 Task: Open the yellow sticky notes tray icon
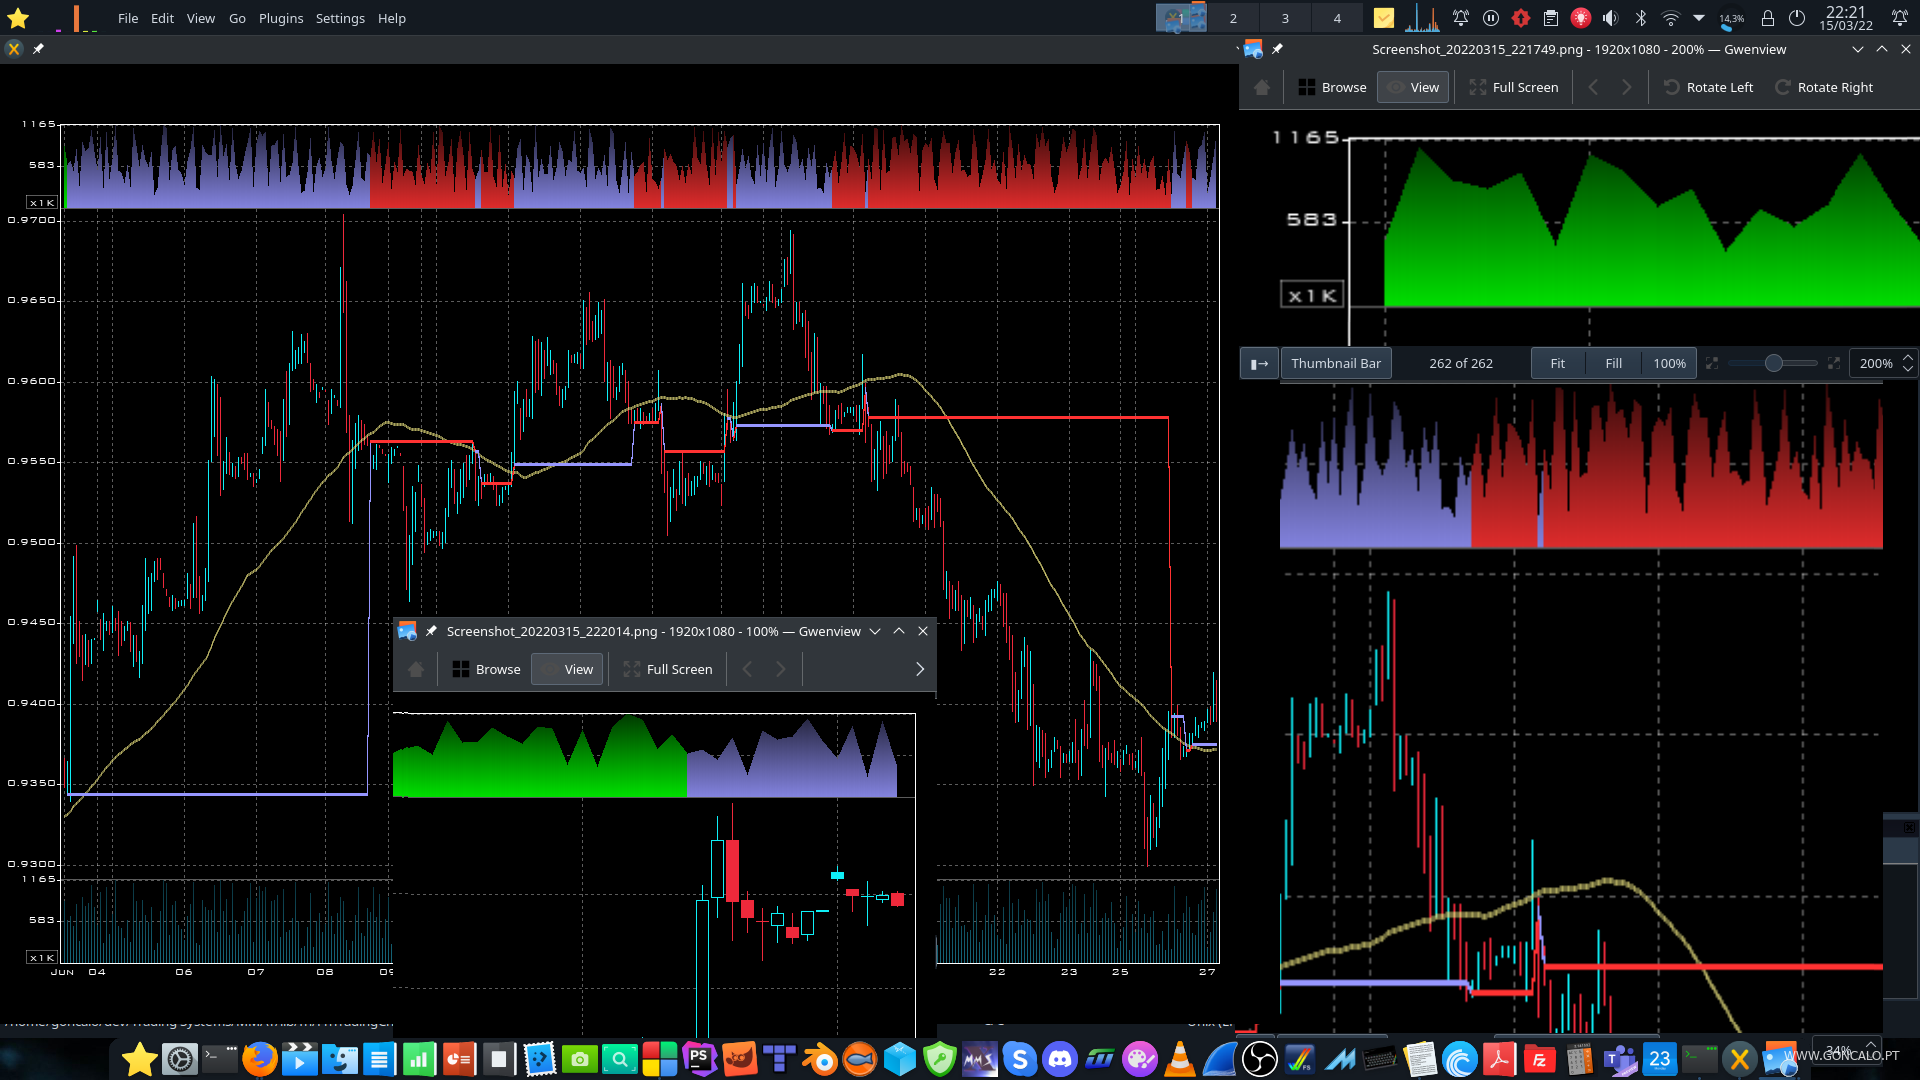pyautogui.click(x=1384, y=18)
